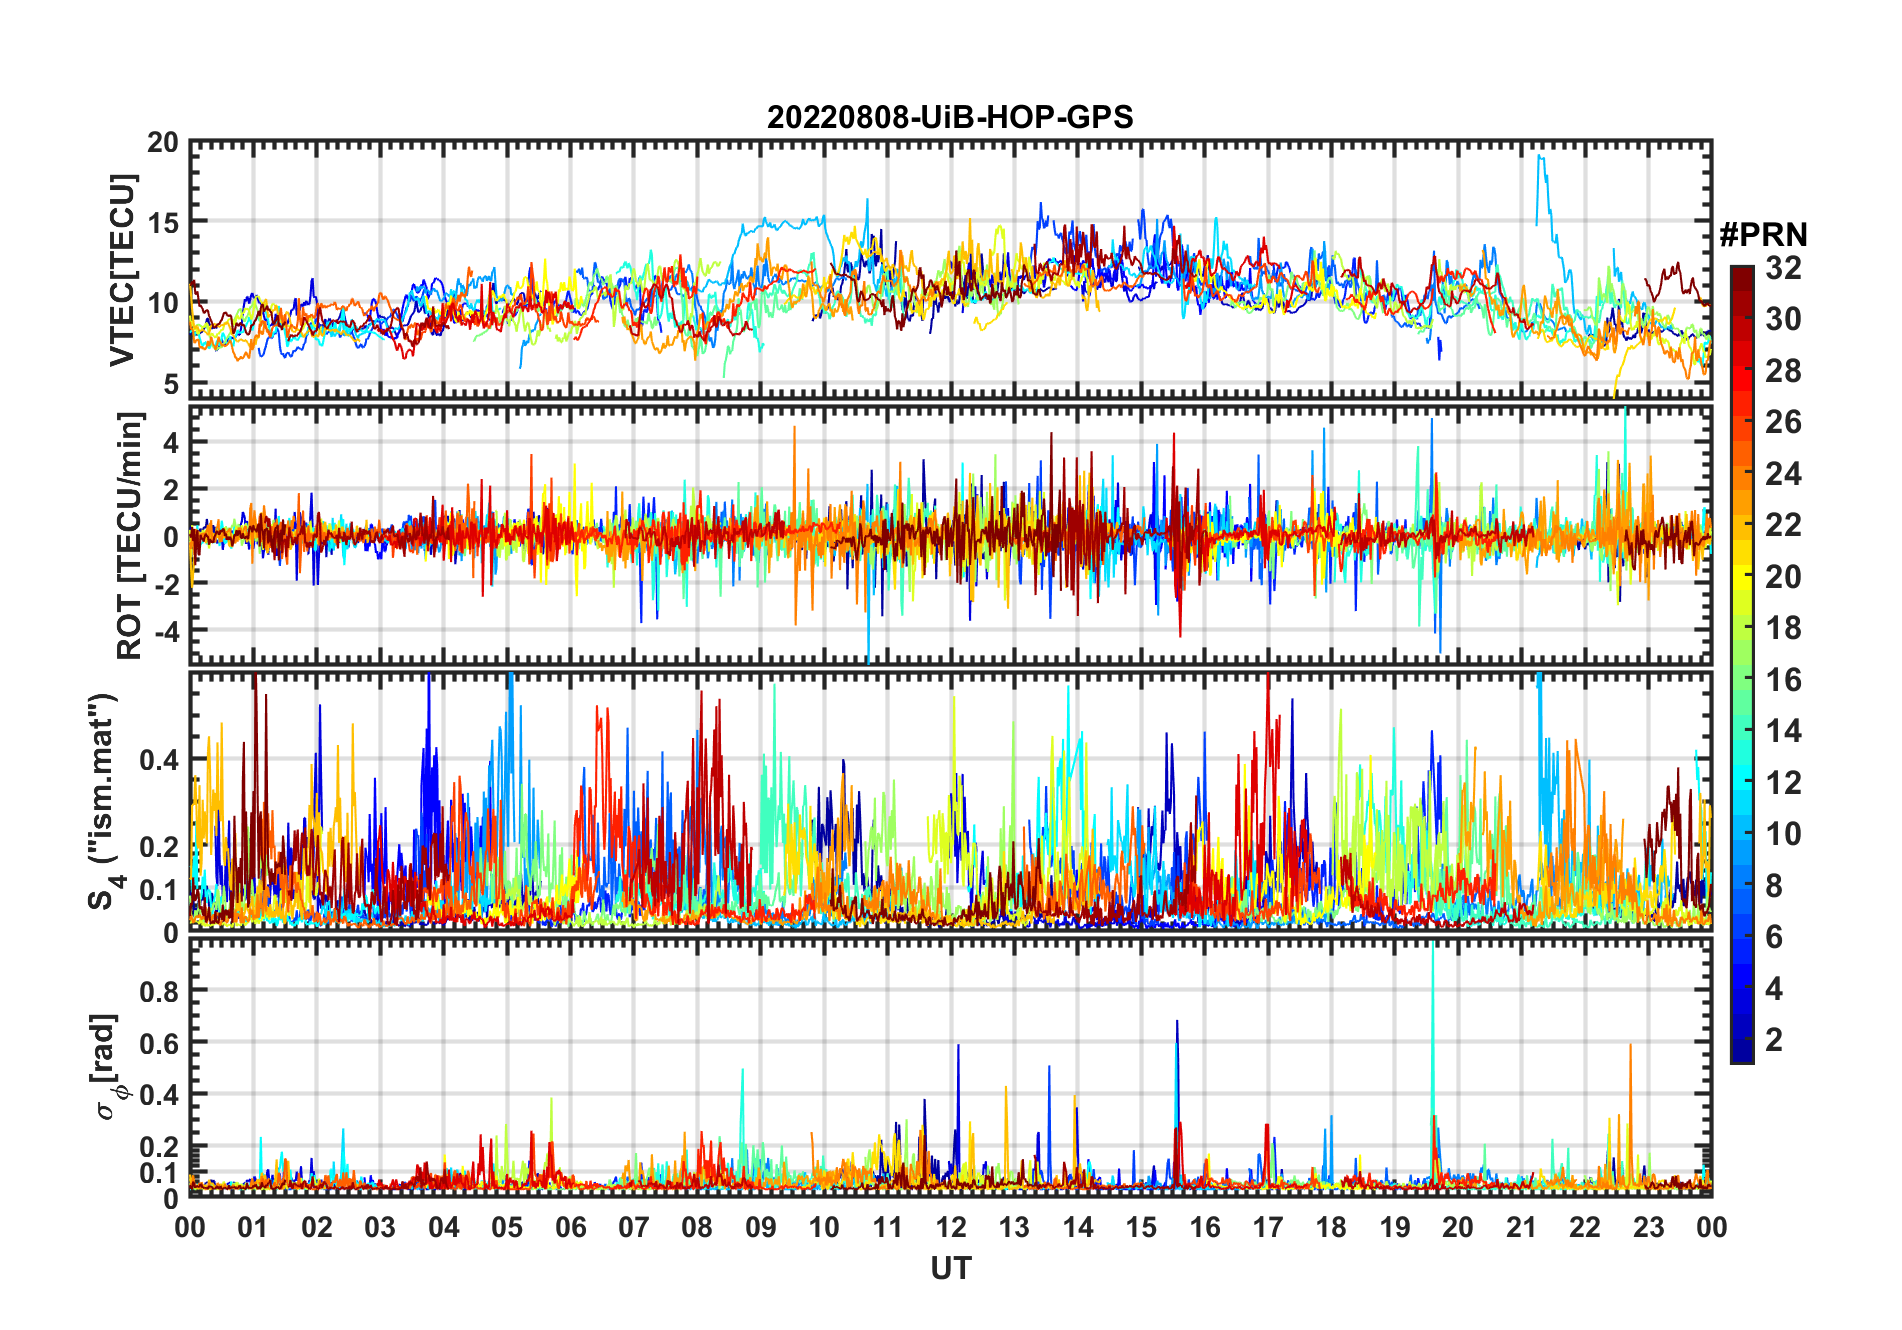Select colorbar tick label 28
This screenshot has width=1902, height=1330.
click(1783, 371)
